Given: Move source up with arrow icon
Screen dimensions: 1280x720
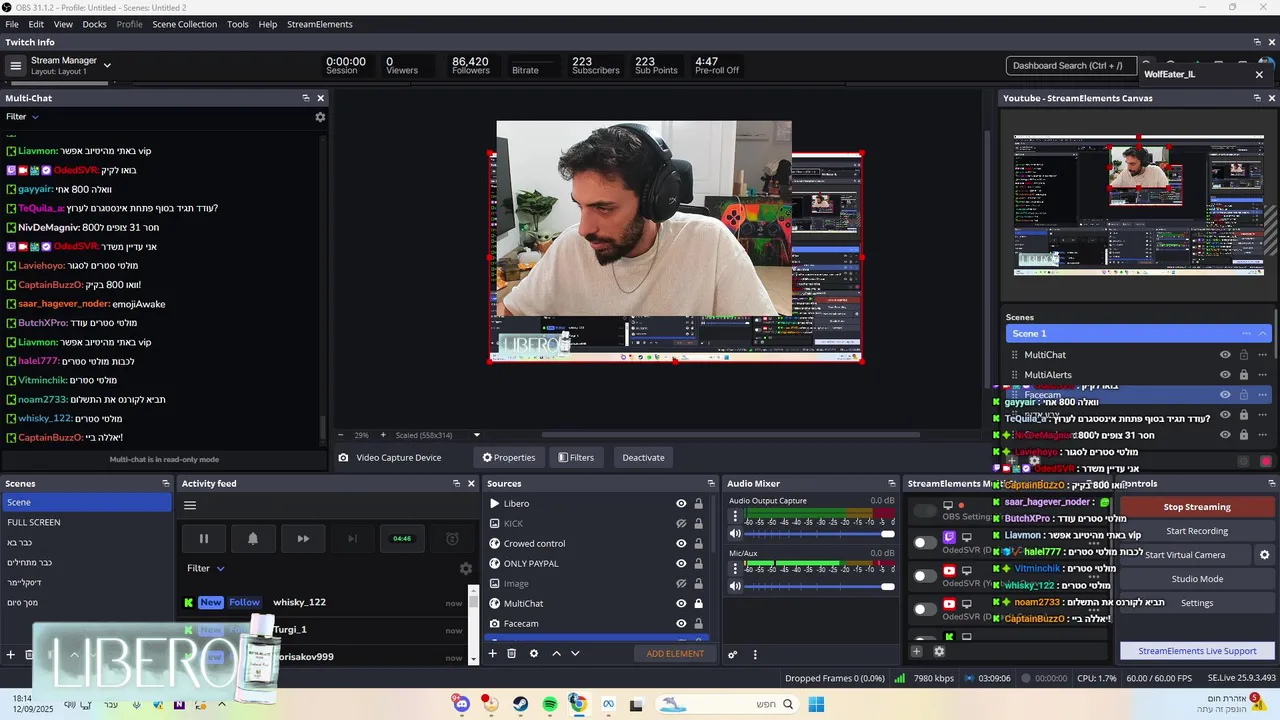Looking at the screenshot, I should pyautogui.click(x=556, y=653).
